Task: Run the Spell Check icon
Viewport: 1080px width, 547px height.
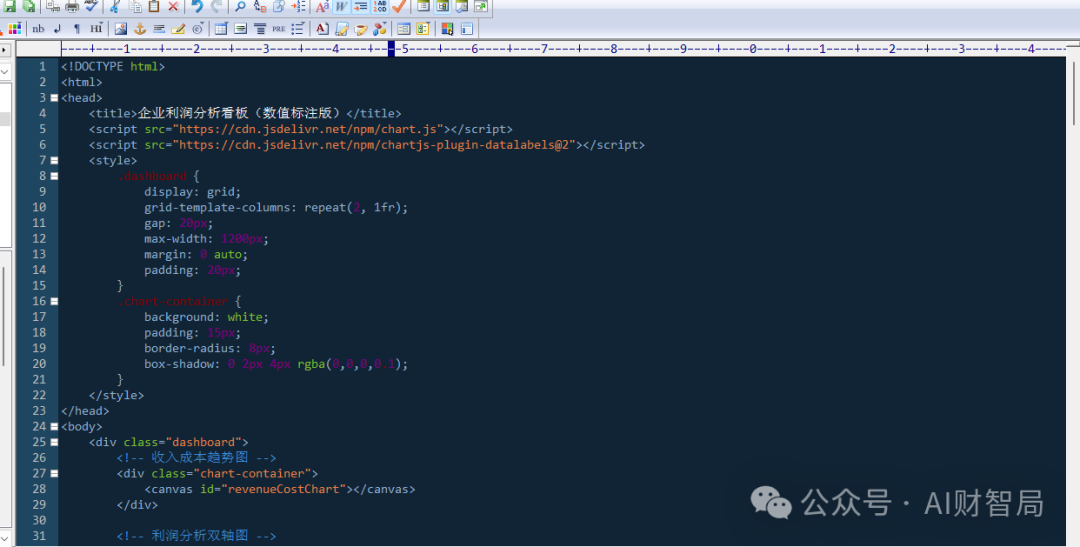Action: pos(91,6)
